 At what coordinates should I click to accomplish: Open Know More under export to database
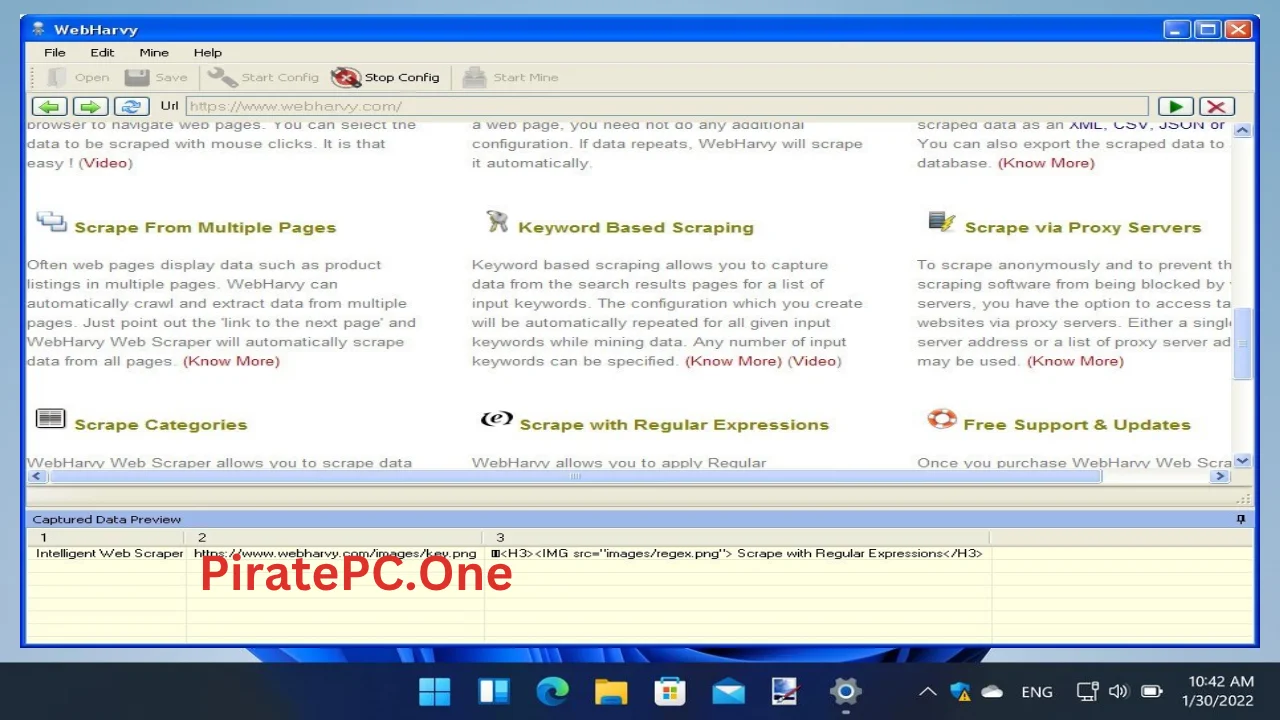[x=1046, y=163]
